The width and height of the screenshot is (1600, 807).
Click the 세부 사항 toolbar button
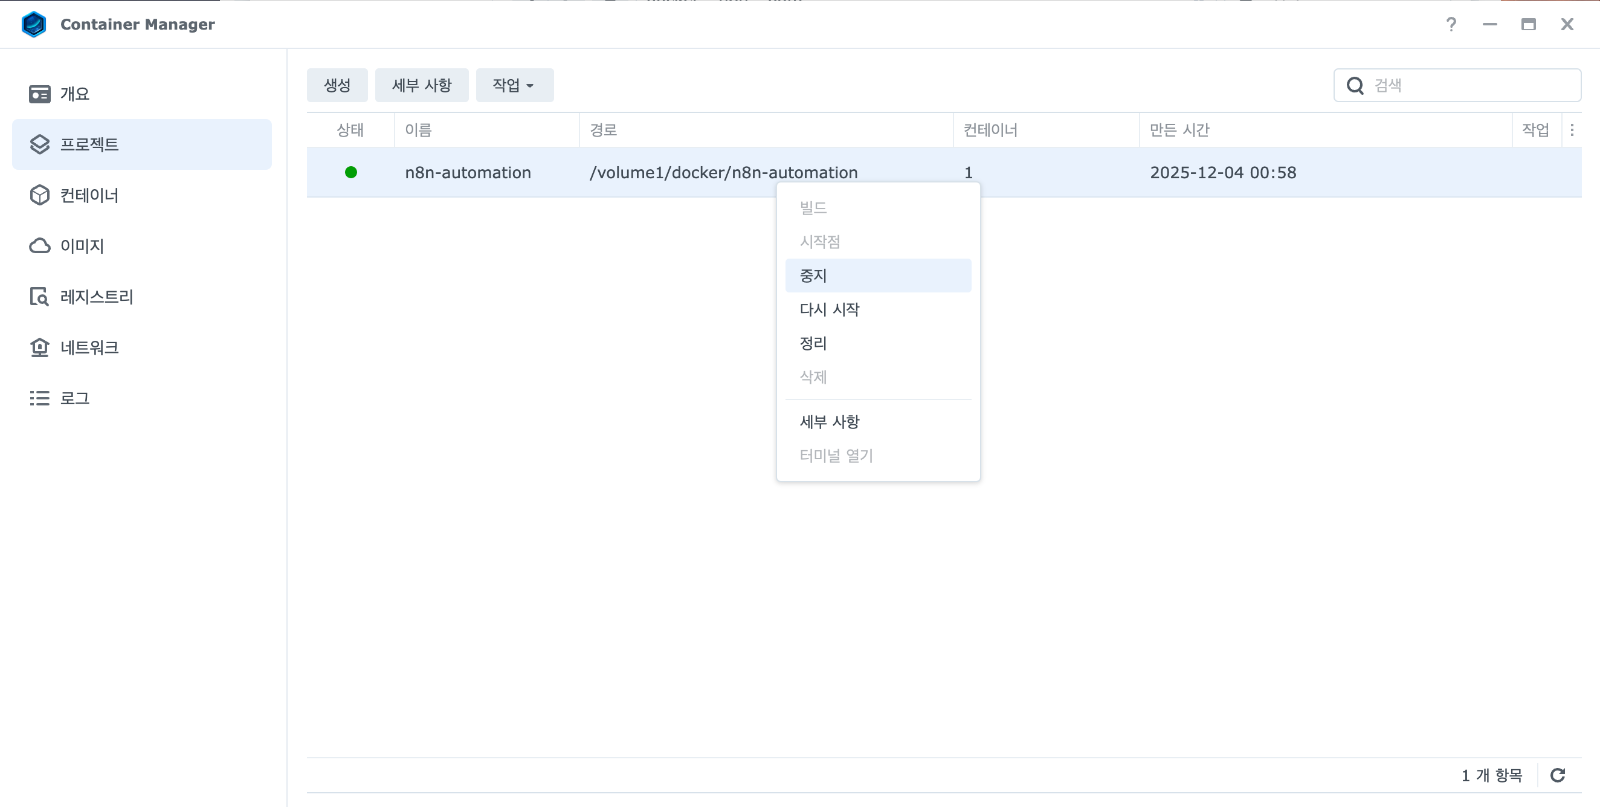click(x=422, y=85)
